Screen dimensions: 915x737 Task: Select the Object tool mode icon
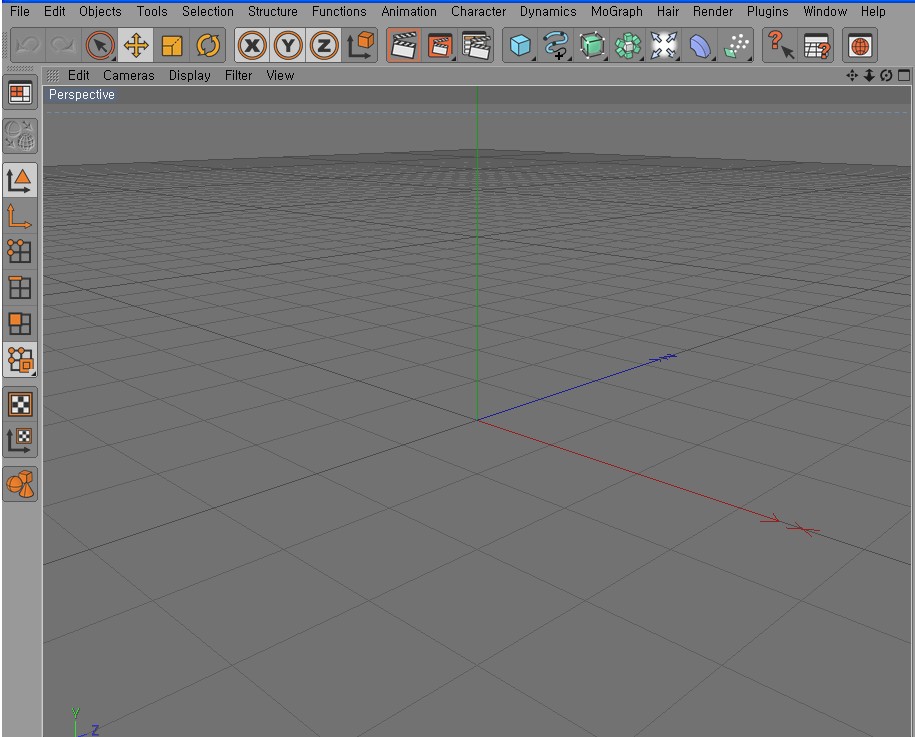(x=20, y=360)
